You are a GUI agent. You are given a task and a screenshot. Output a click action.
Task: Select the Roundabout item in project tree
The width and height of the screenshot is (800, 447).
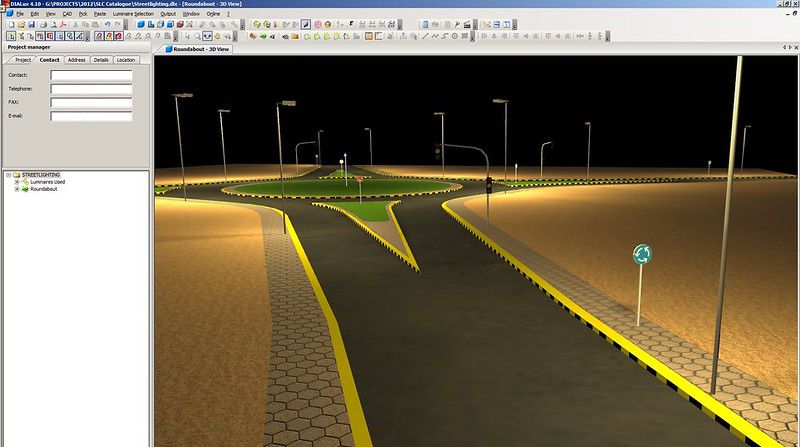click(44, 189)
